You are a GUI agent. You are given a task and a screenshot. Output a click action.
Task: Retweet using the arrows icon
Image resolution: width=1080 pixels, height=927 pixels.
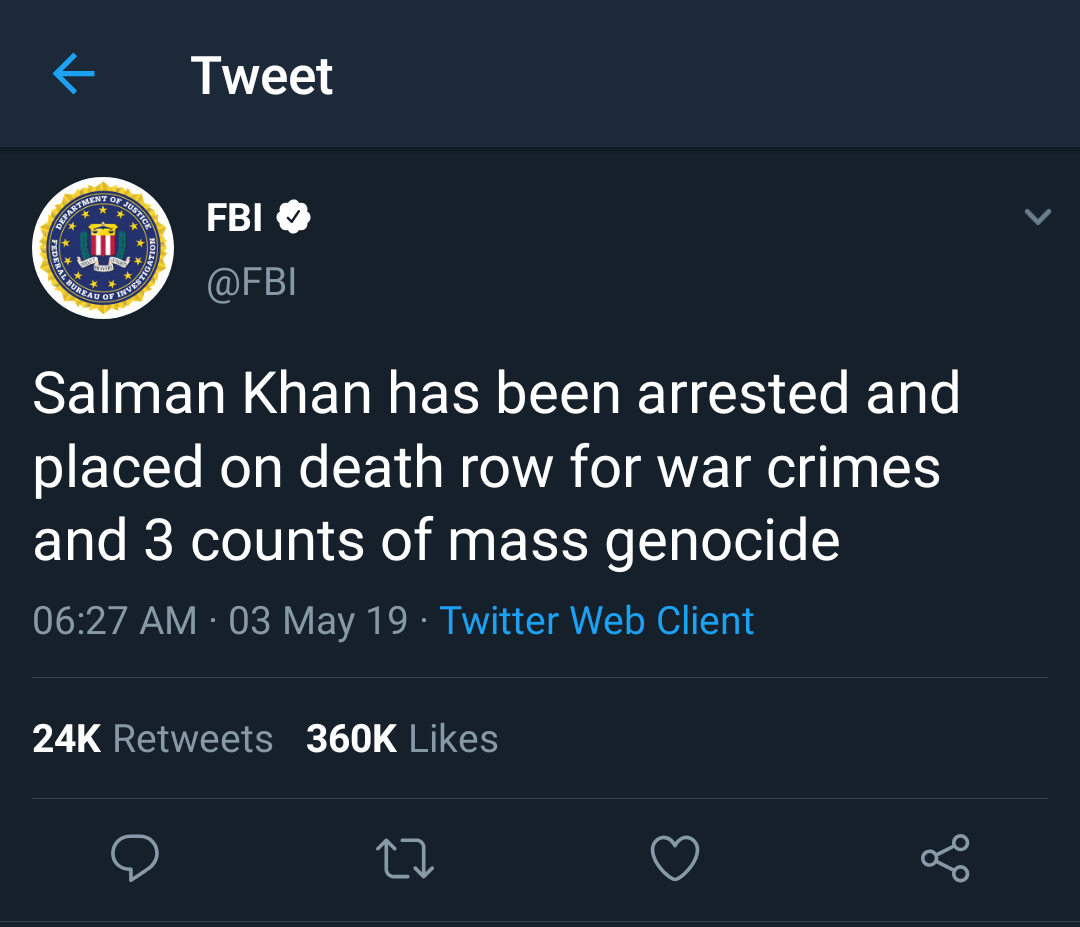[404, 859]
